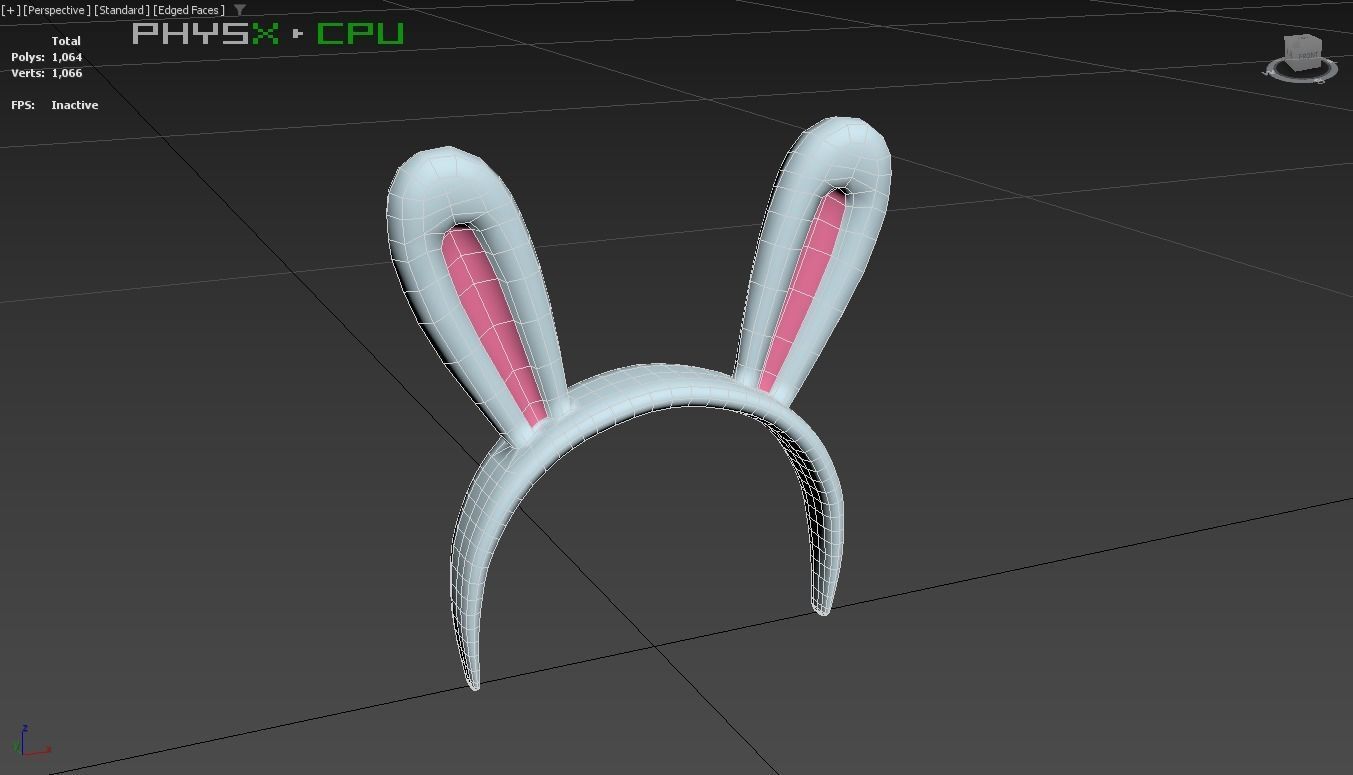Click the world axis tripod icon

pos(33,741)
